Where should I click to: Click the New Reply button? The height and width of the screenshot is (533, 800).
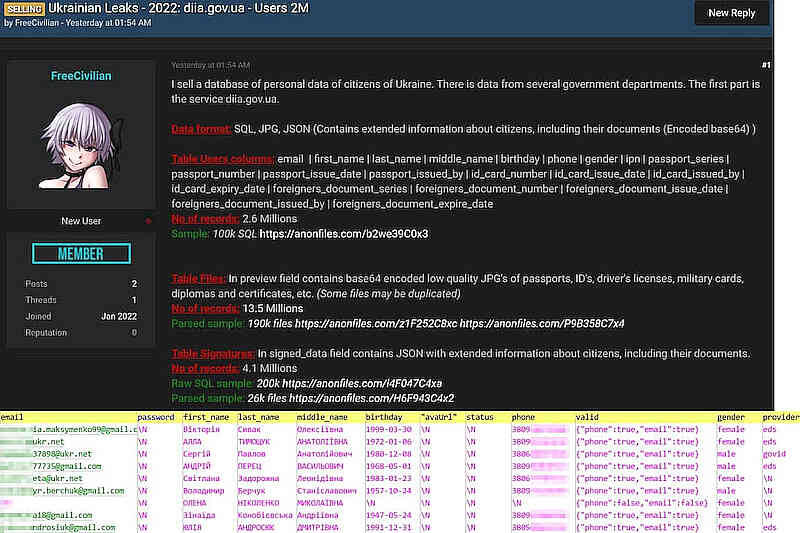pyautogui.click(x=732, y=13)
